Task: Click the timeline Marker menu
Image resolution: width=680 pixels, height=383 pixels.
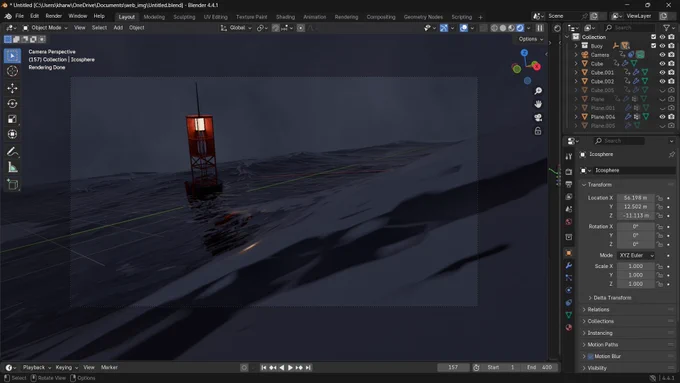Action: pos(109,367)
